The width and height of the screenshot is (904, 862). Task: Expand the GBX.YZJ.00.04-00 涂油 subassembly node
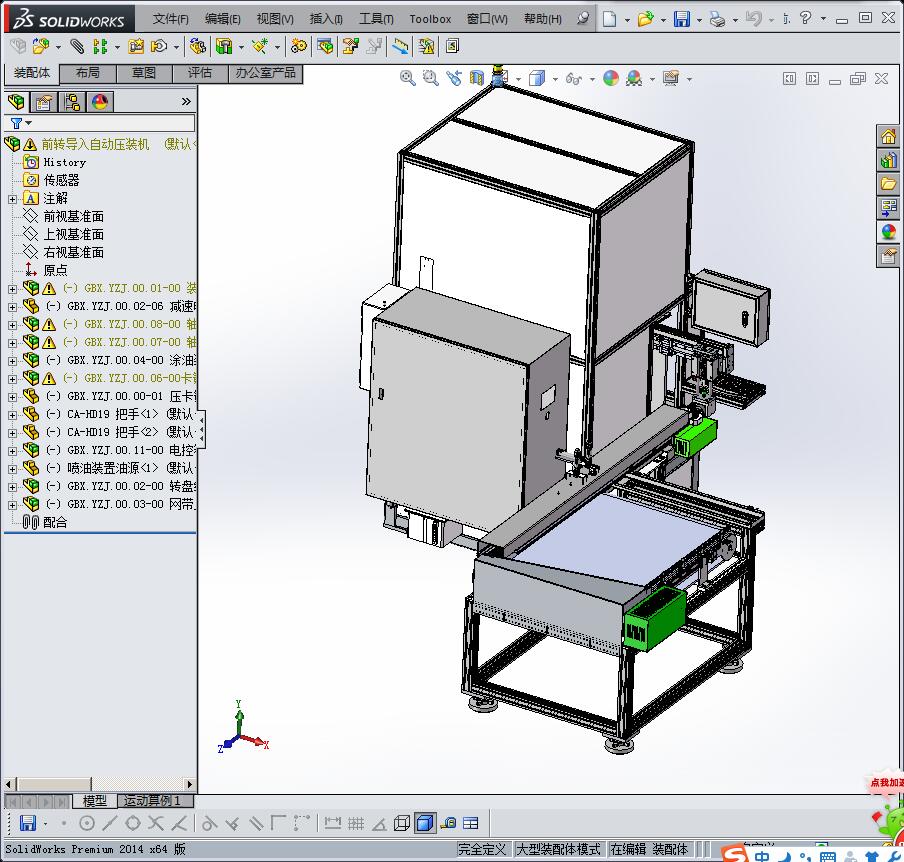(x=12, y=360)
